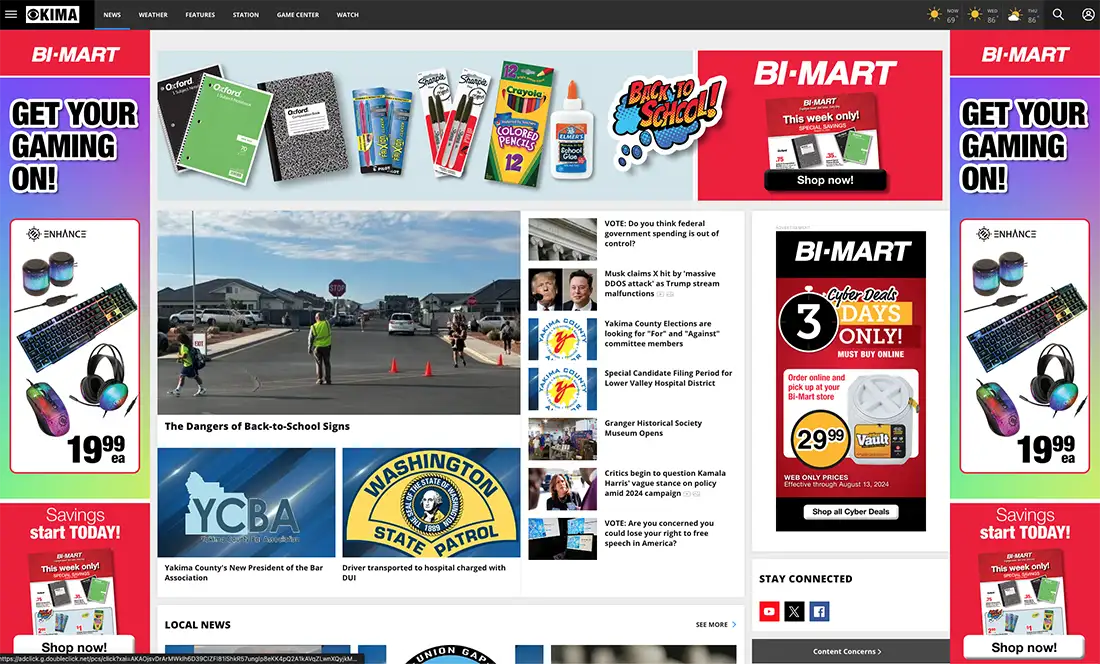Open The Dangers of Back-to-School Signs headline
The width and height of the screenshot is (1100, 664).
[x=257, y=426]
